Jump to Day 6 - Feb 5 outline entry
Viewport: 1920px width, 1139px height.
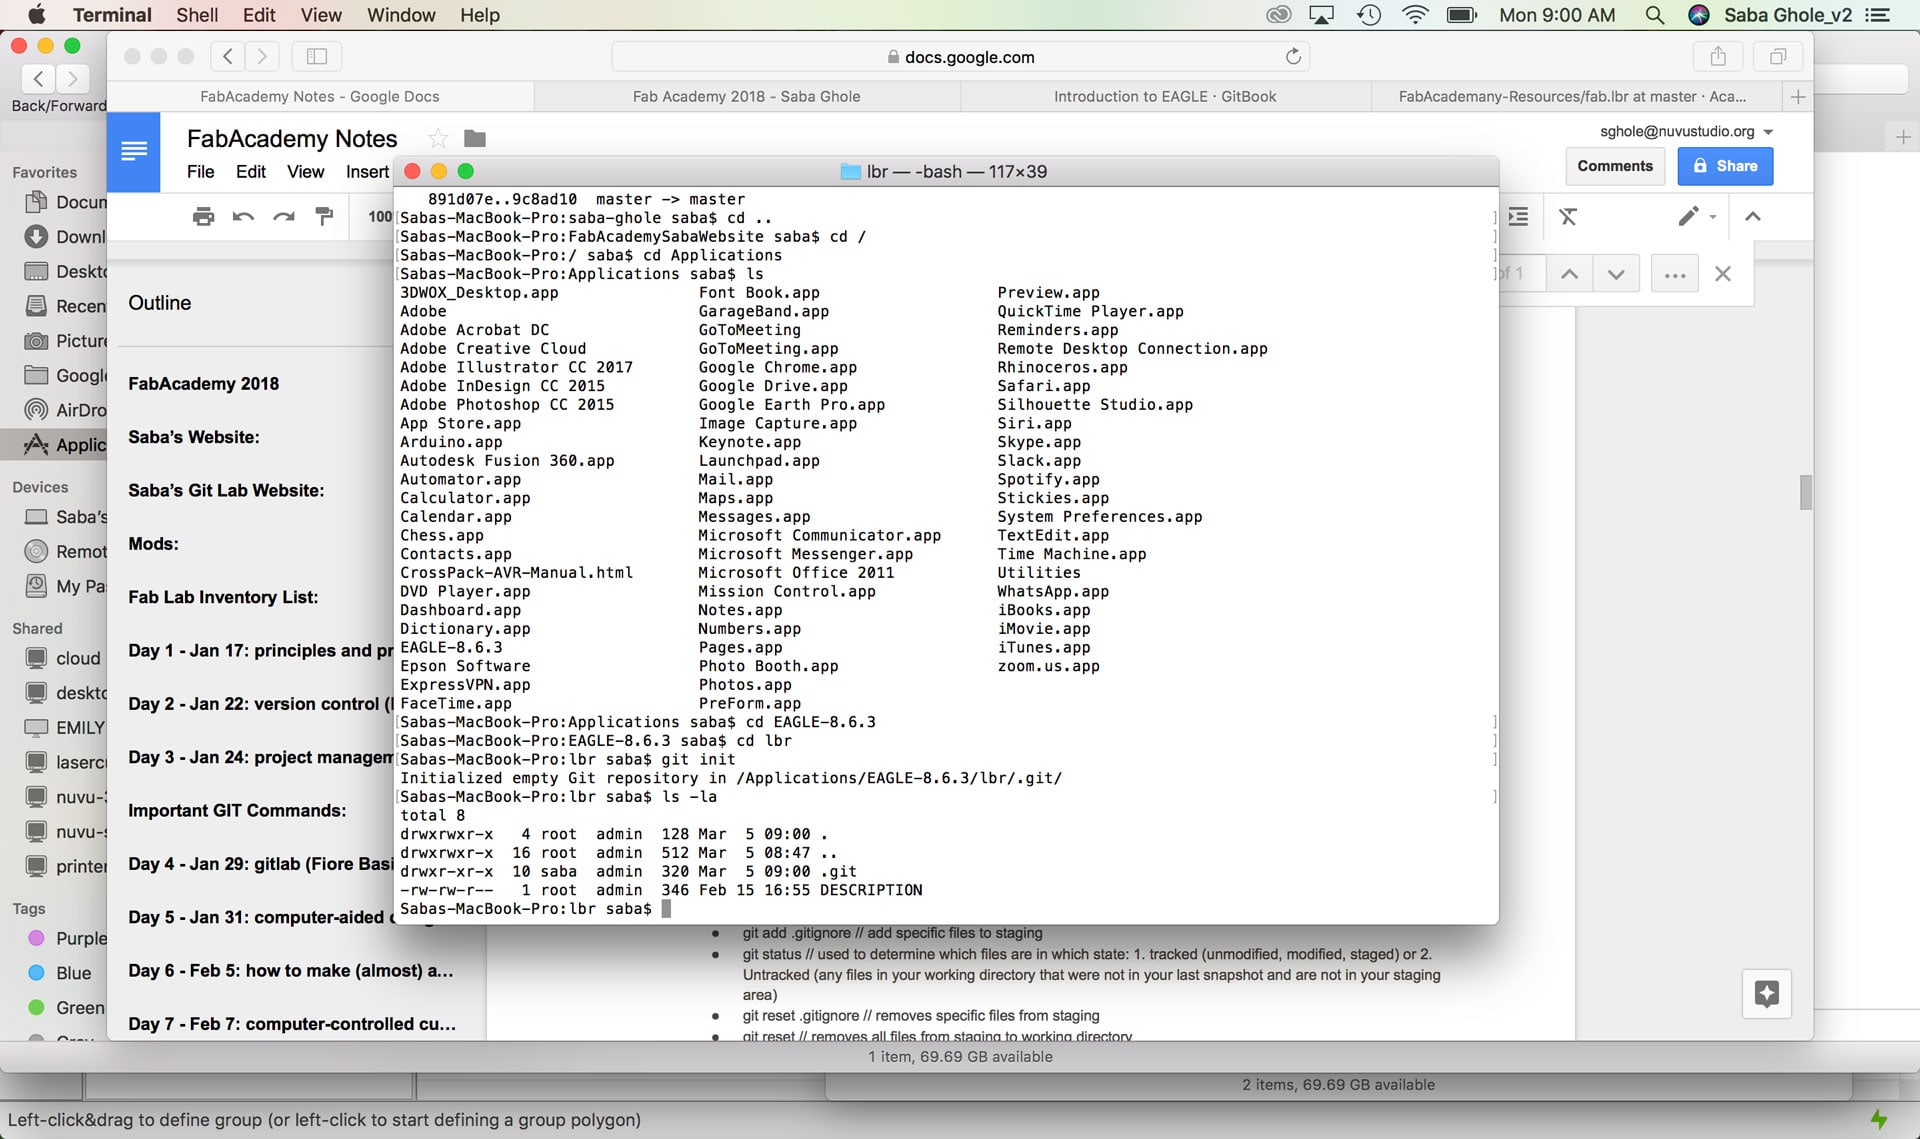coord(290,971)
